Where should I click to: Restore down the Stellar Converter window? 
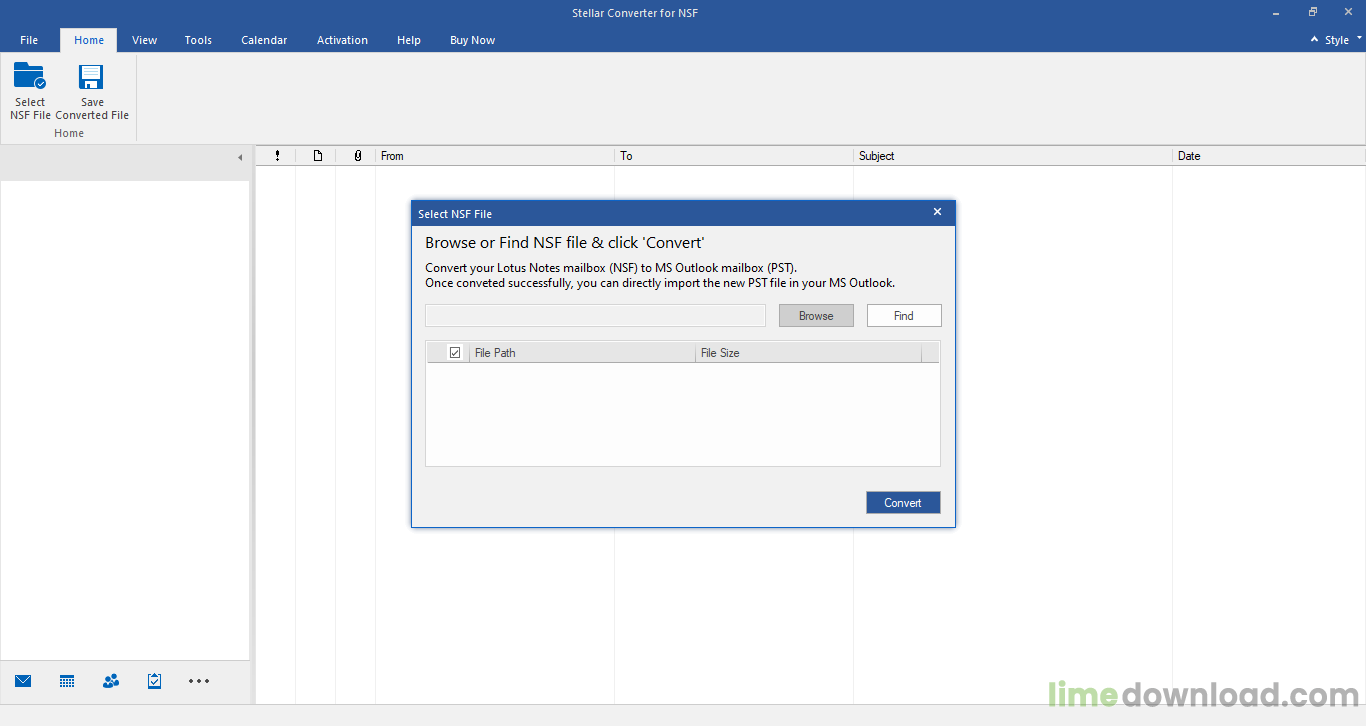1312,12
